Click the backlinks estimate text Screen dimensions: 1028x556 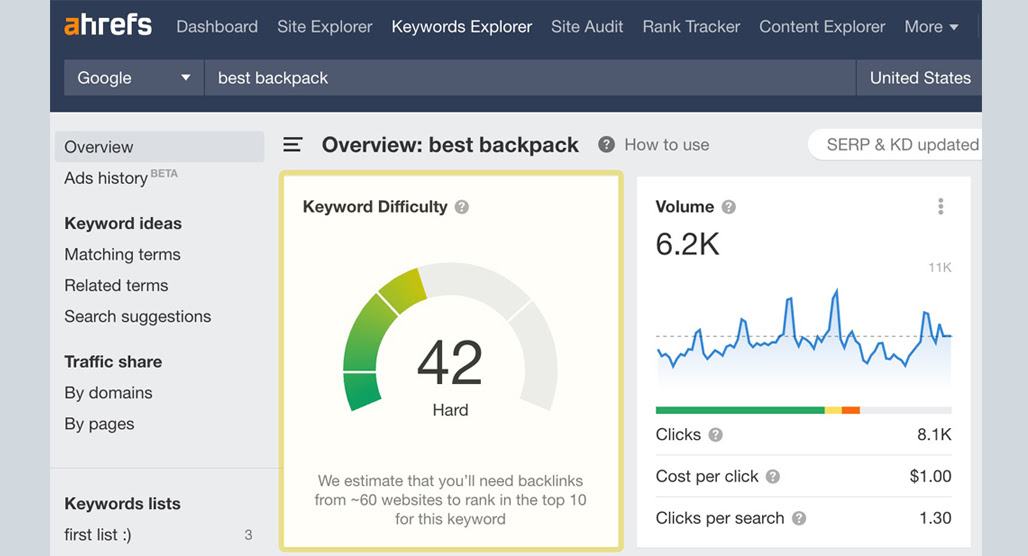tap(450, 500)
